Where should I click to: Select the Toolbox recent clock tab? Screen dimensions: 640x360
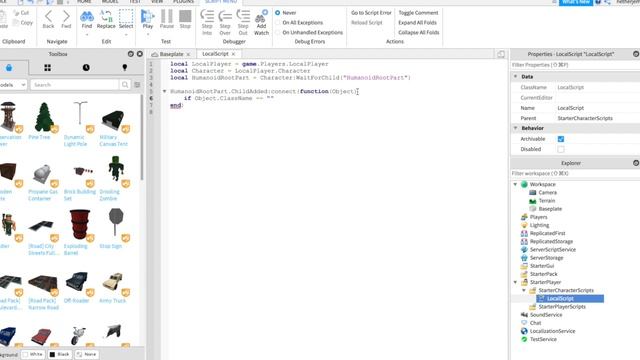click(86, 68)
